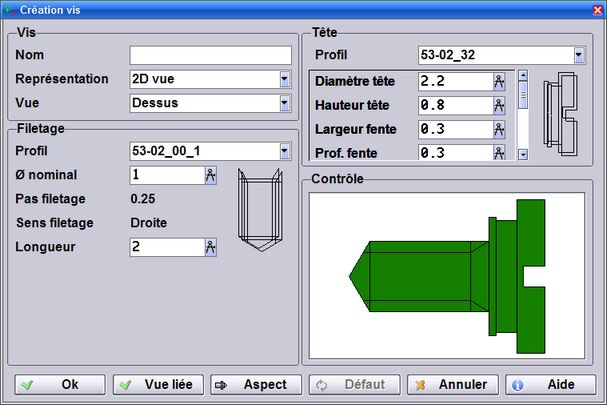
Task: Click the Diamètre tête value field
Action: pos(456,82)
